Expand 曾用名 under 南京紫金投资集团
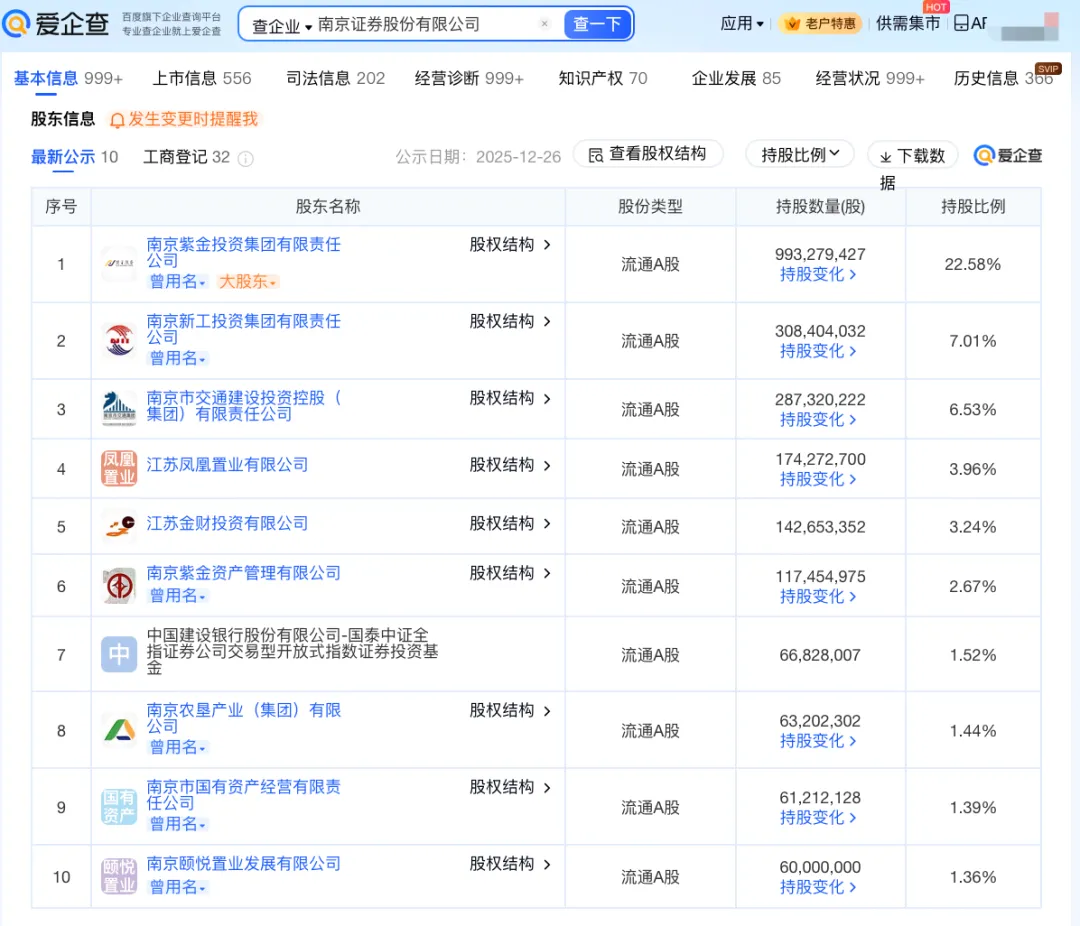The image size is (1080, 926). click(x=177, y=282)
